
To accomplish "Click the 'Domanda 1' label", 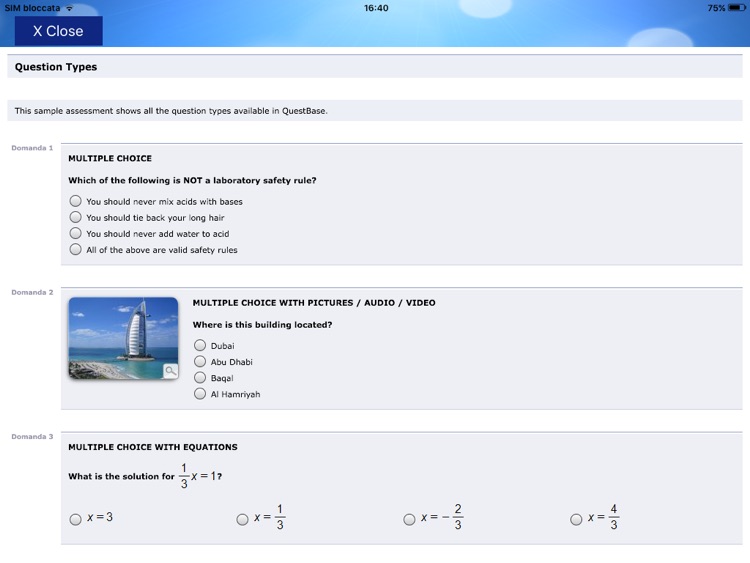I will [x=32, y=148].
